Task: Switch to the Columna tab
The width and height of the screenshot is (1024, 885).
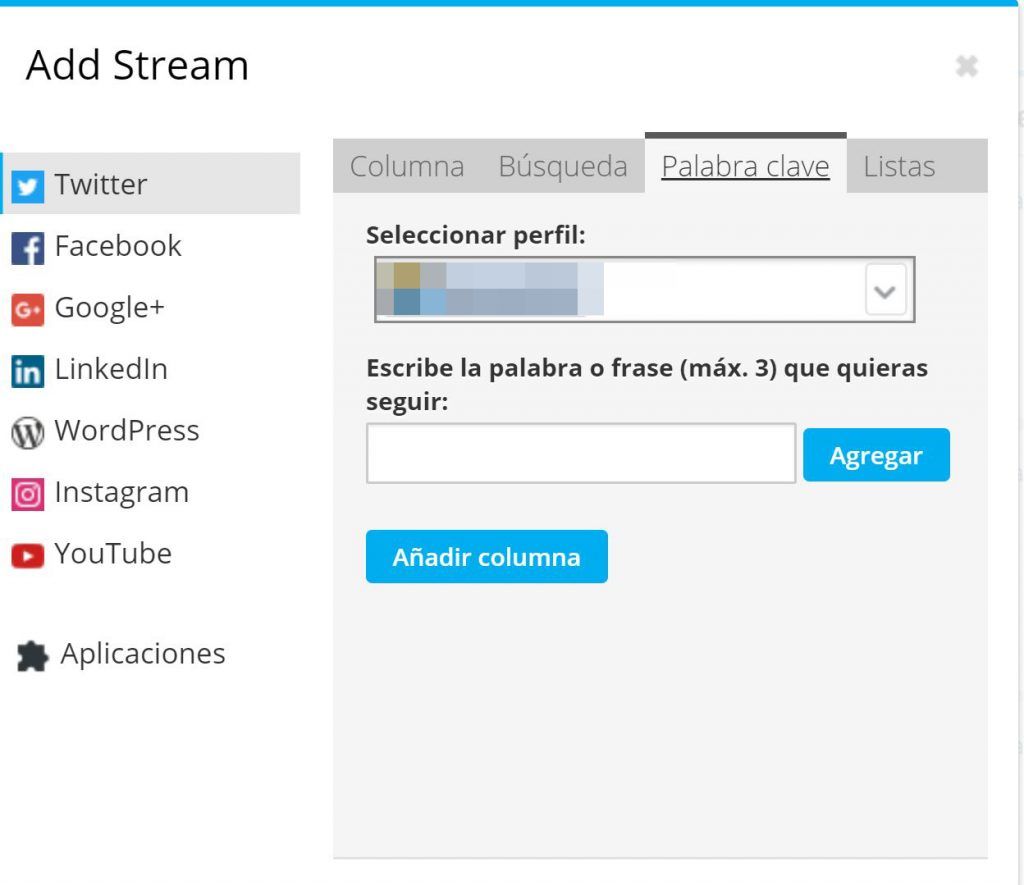Action: [x=407, y=166]
